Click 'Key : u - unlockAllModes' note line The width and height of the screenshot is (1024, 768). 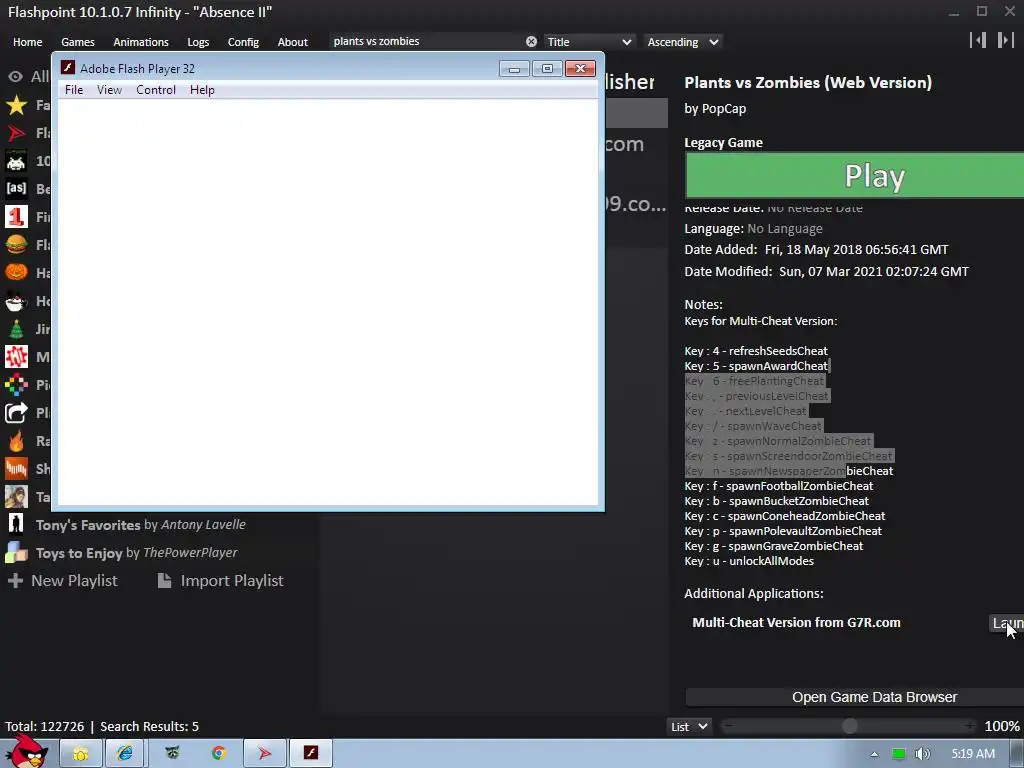click(x=749, y=561)
